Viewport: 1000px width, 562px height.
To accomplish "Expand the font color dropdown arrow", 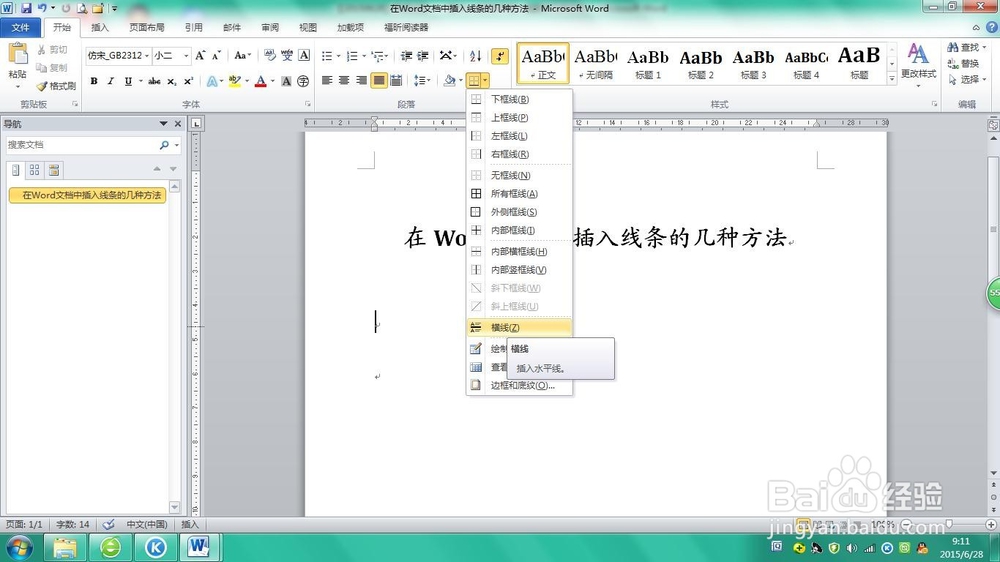I will tap(272, 81).
